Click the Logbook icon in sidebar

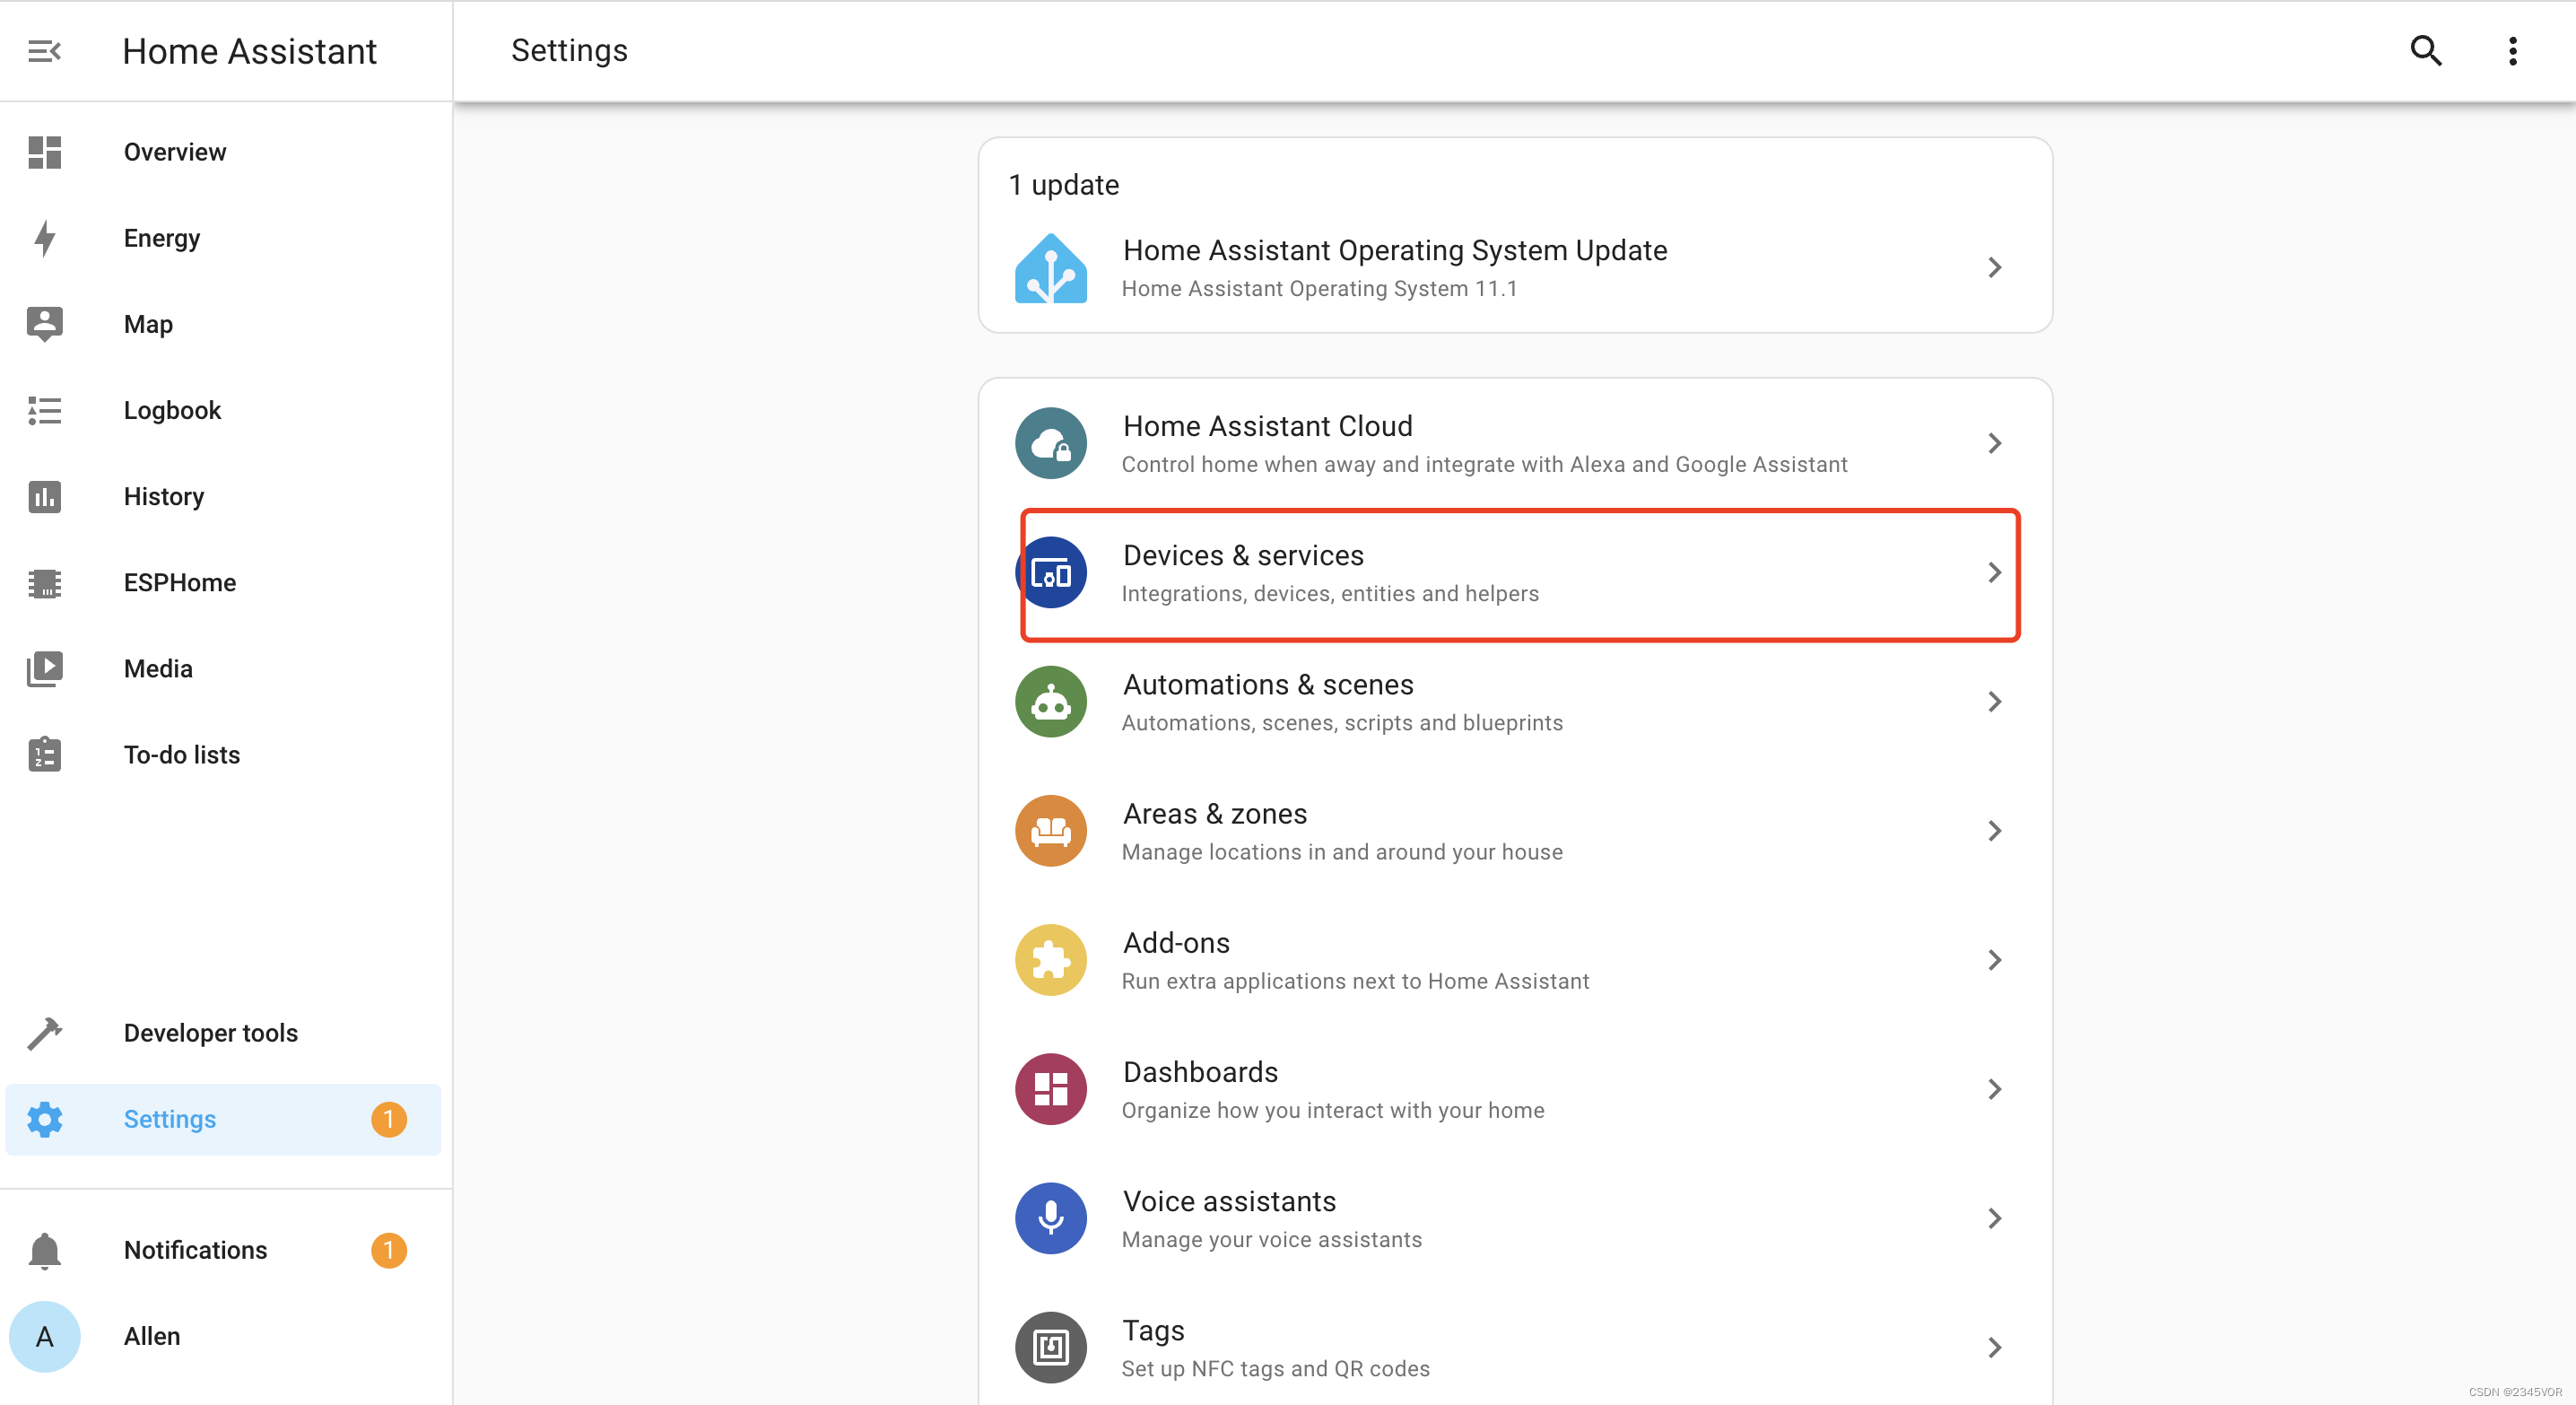coord(45,410)
